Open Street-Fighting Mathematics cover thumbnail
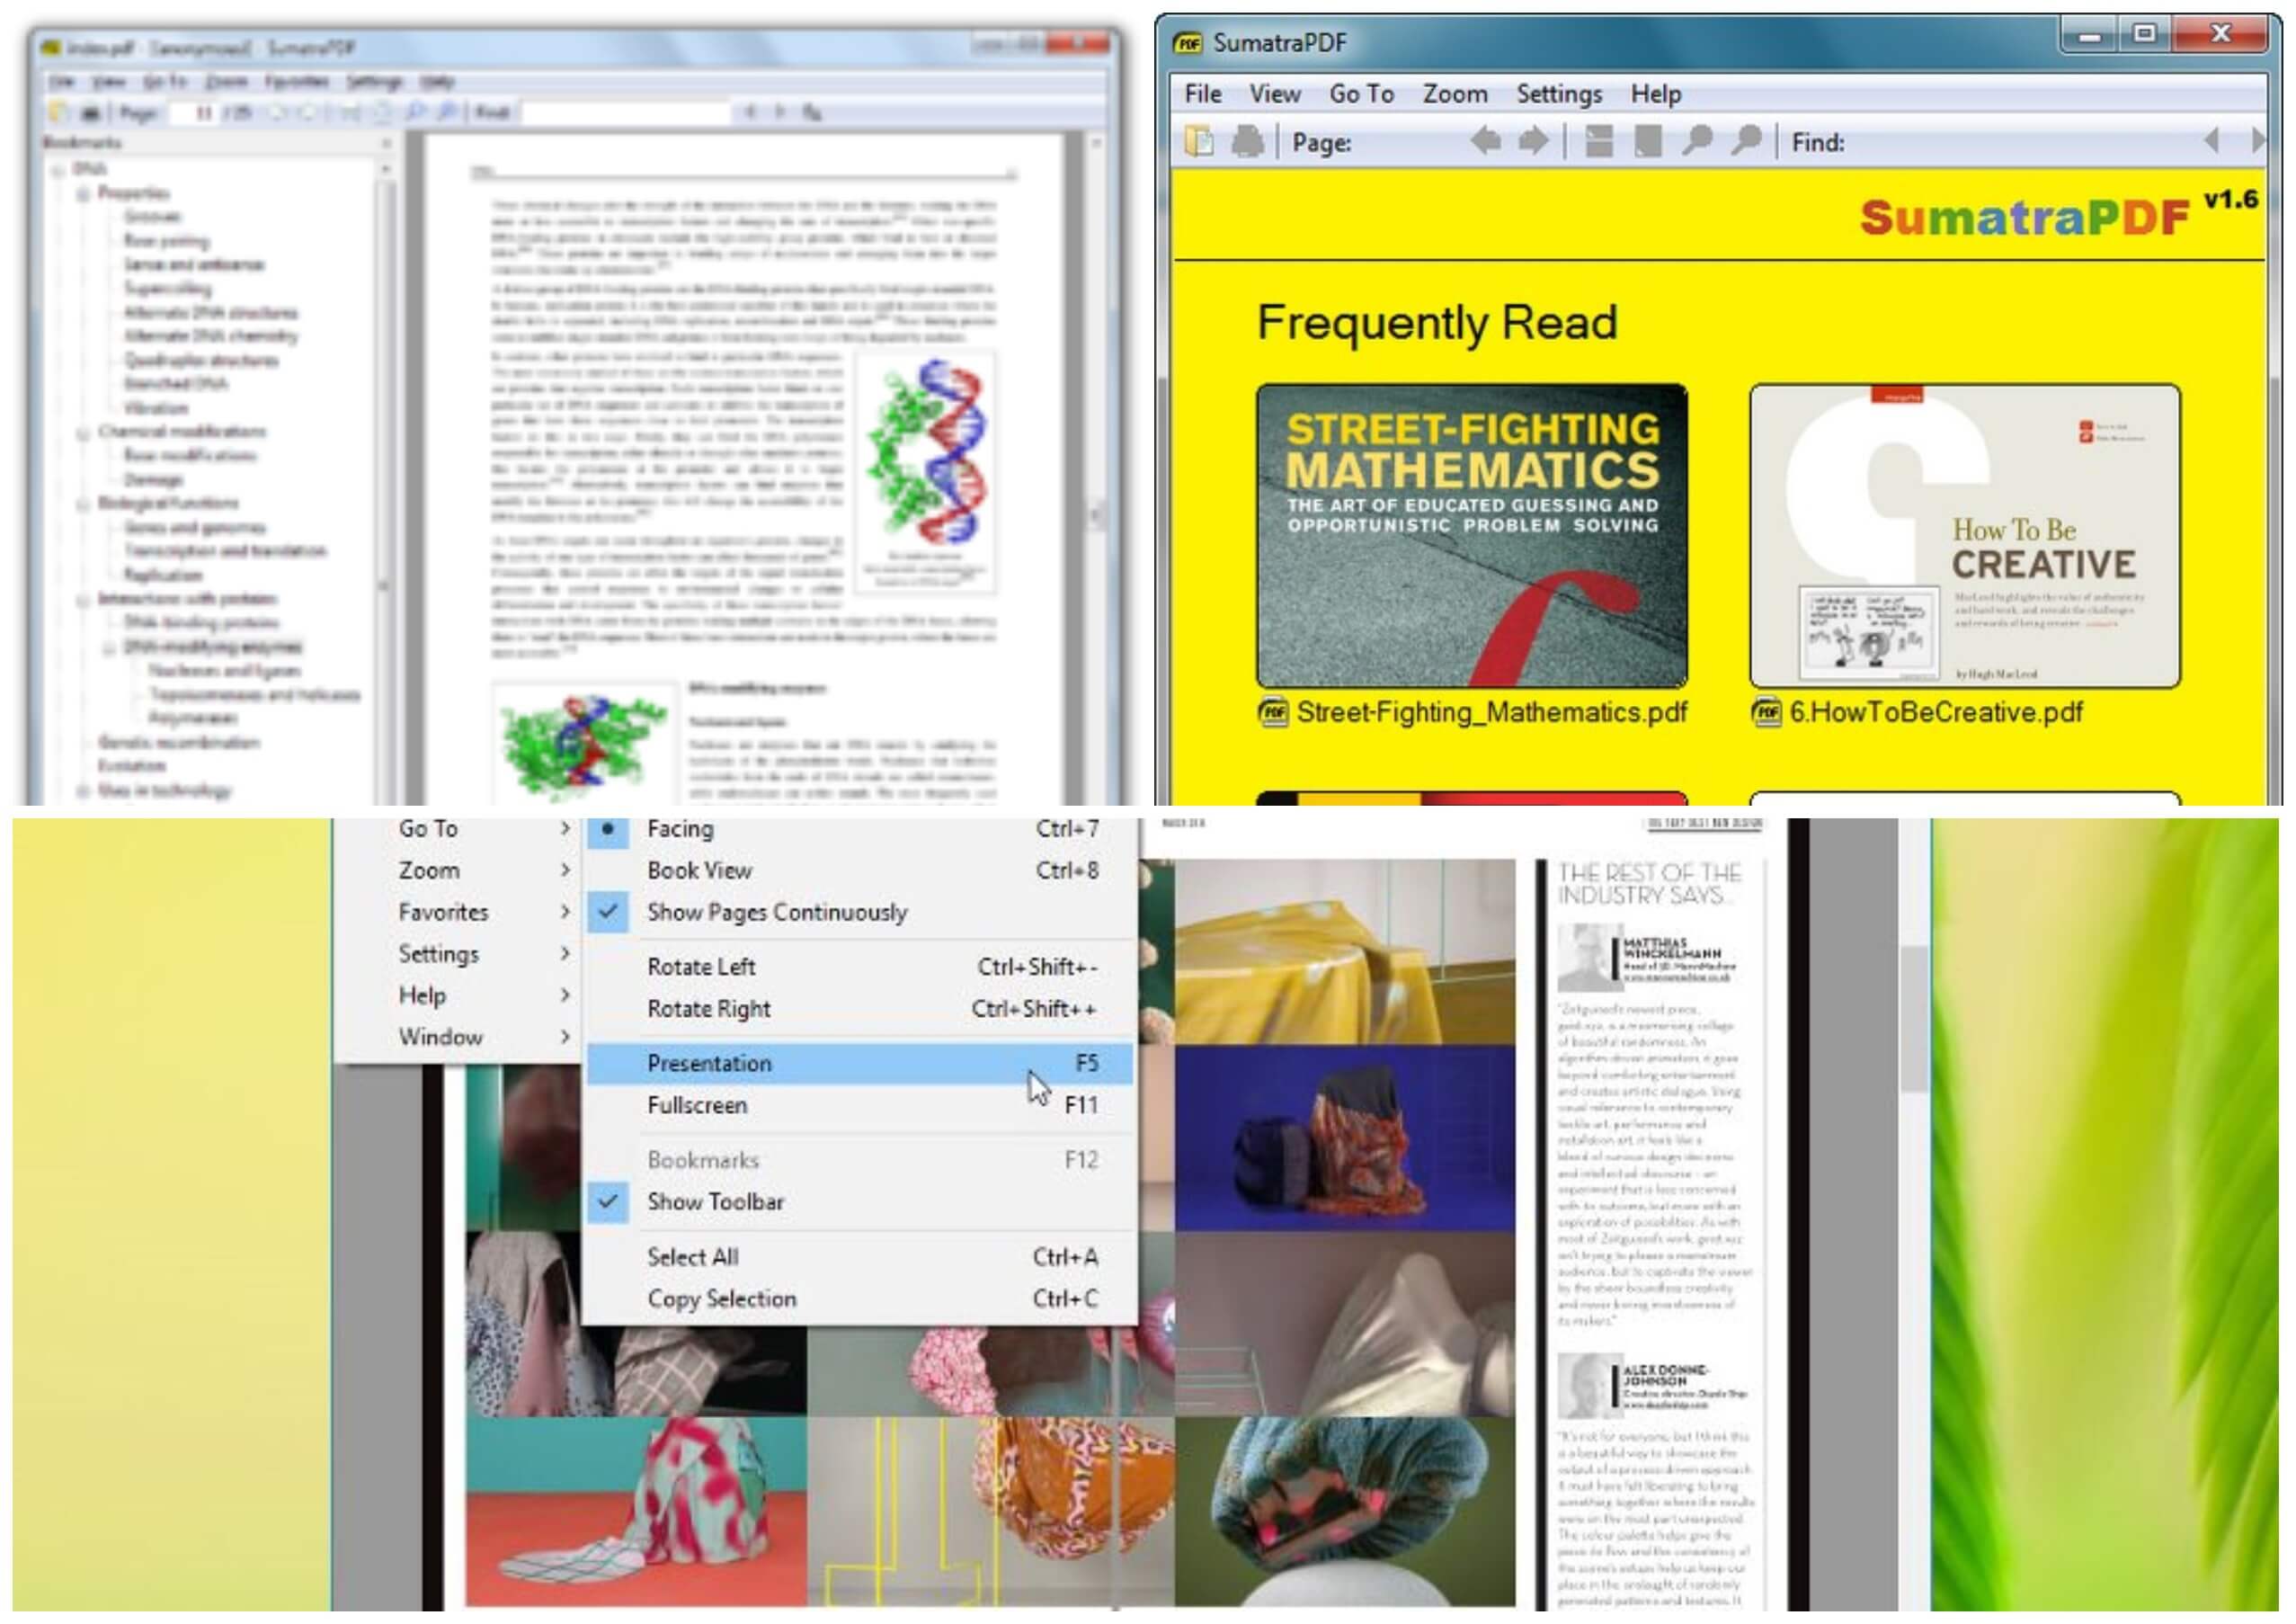 1472,536
